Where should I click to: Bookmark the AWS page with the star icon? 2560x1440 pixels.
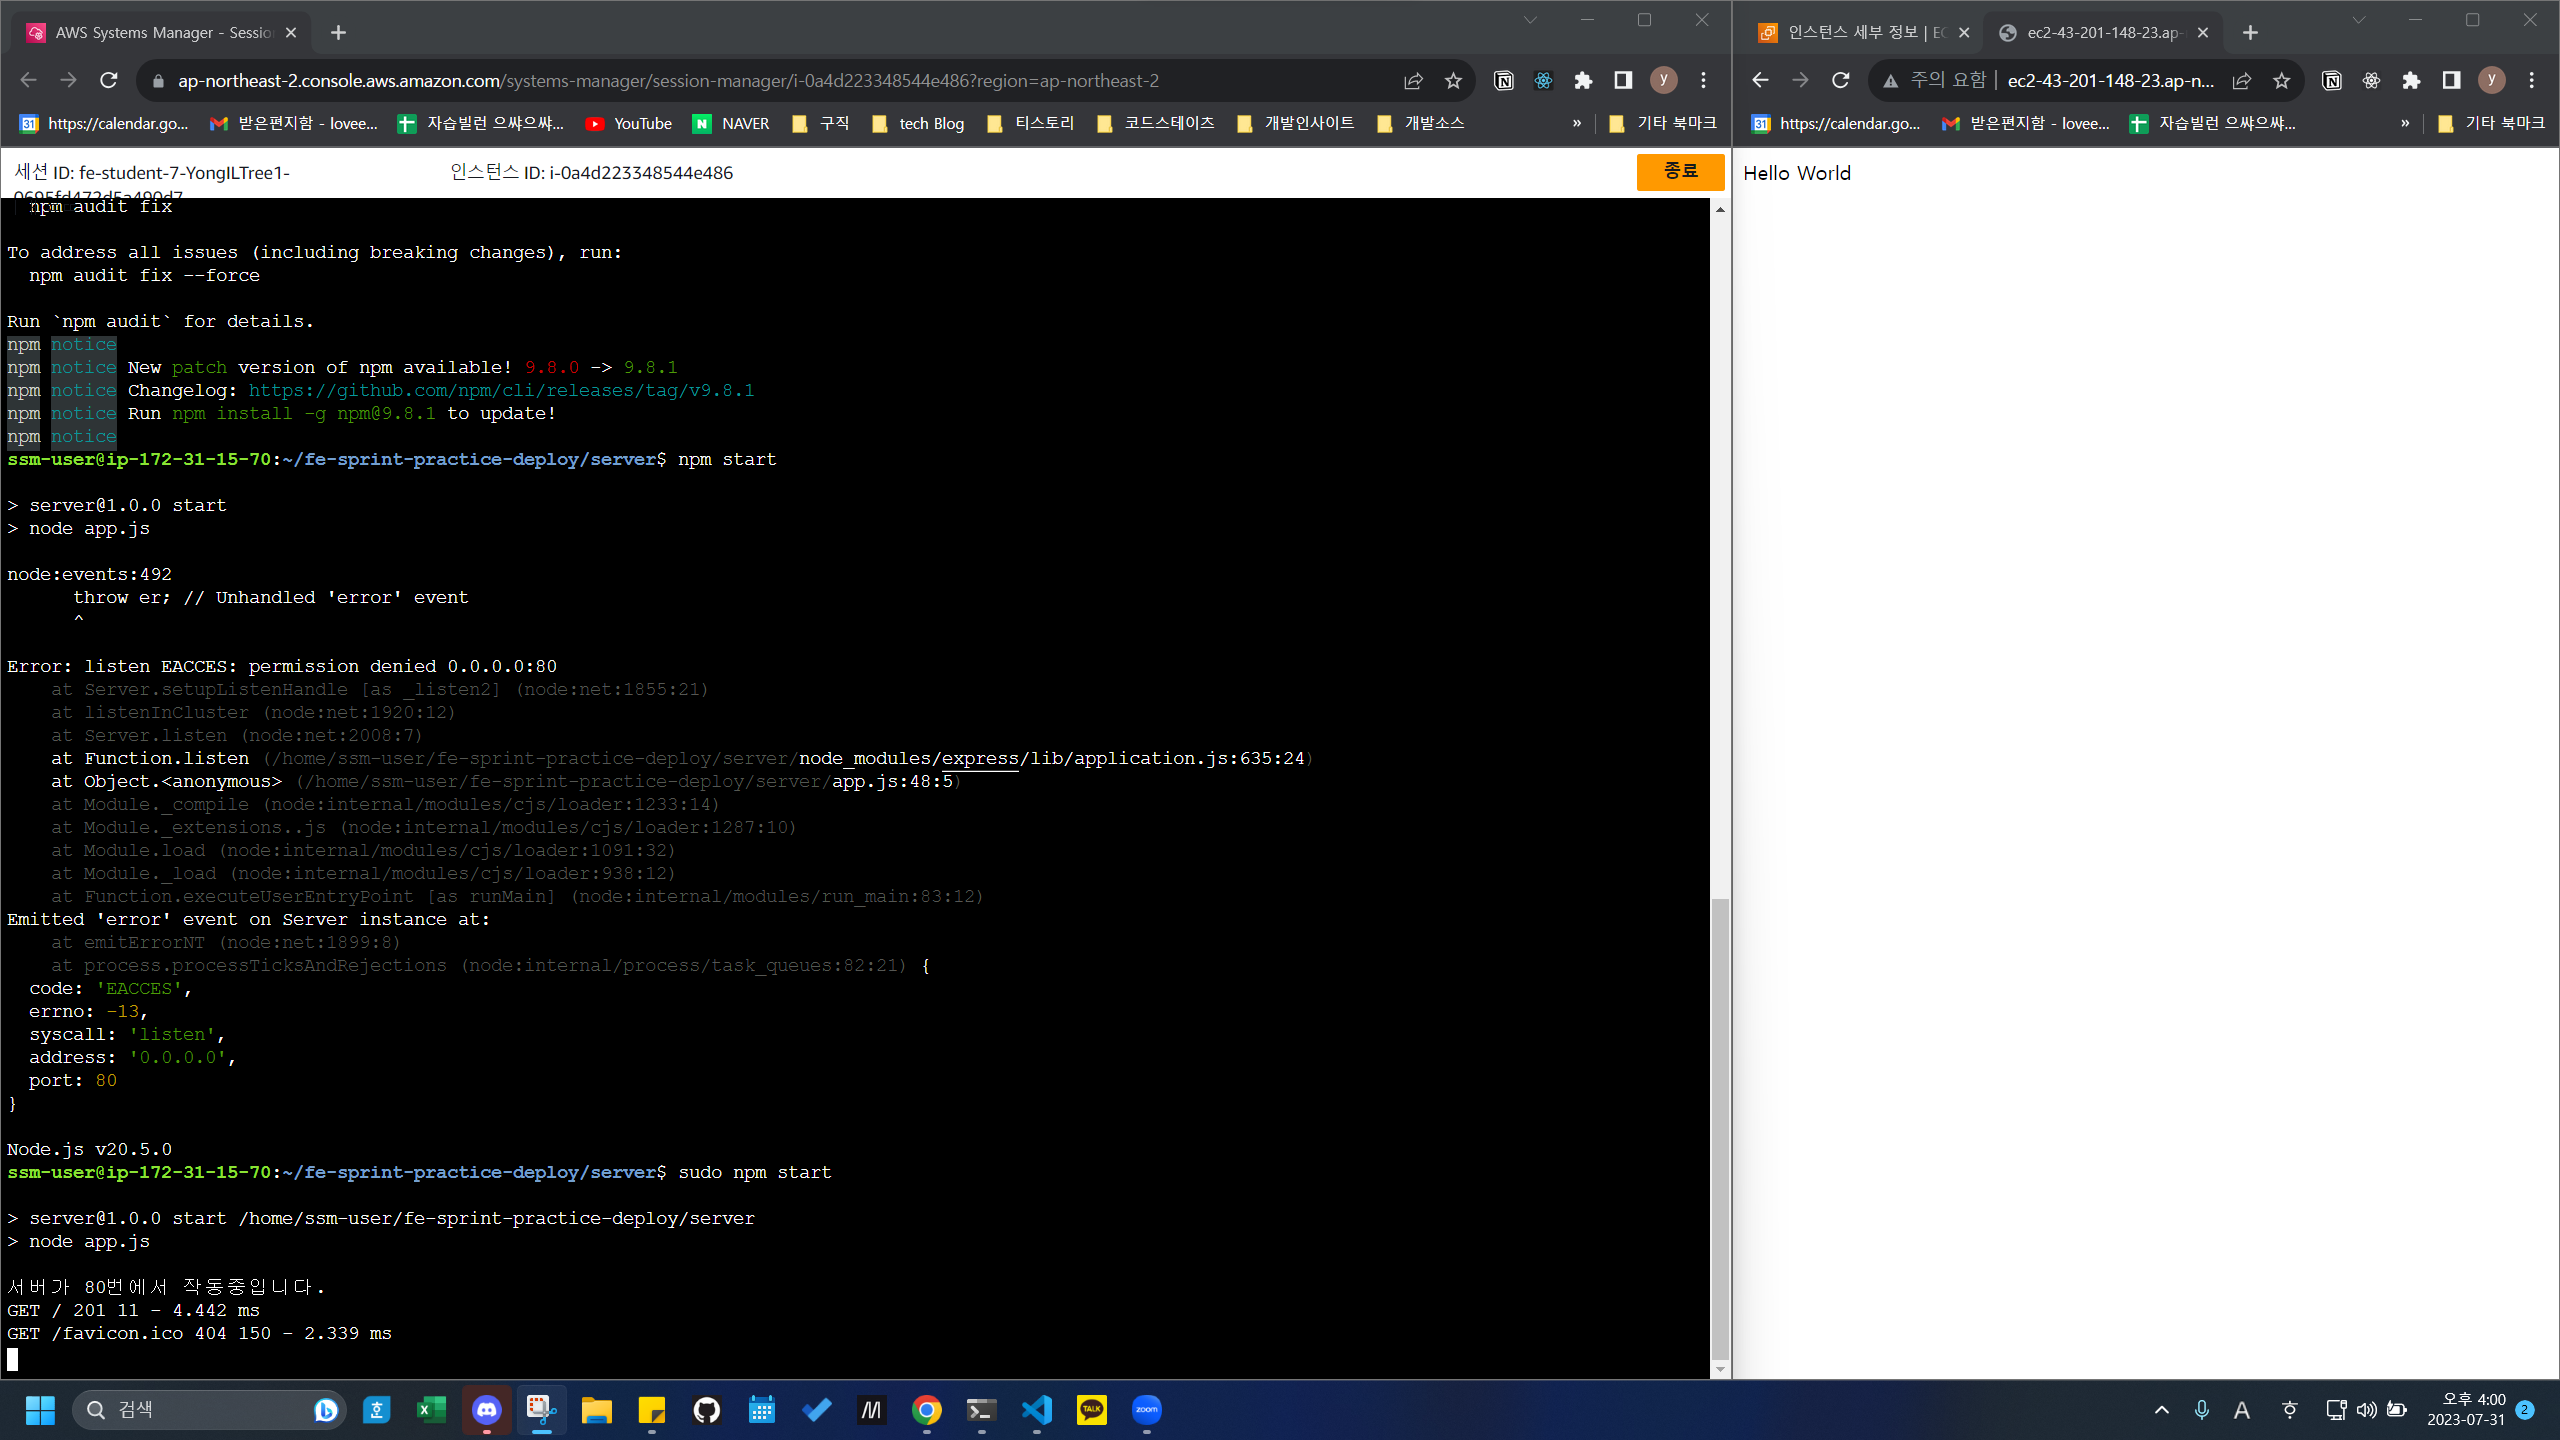tap(1453, 81)
